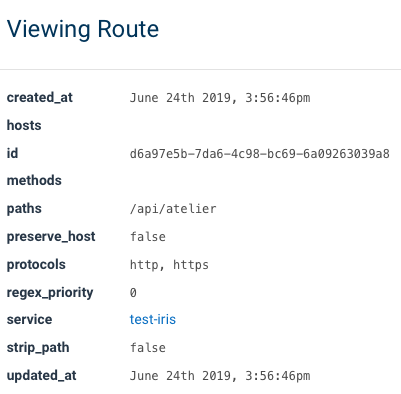The width and height of the screenshot is (401, 394).
Task: Click the paths field label
Action: 24,209
